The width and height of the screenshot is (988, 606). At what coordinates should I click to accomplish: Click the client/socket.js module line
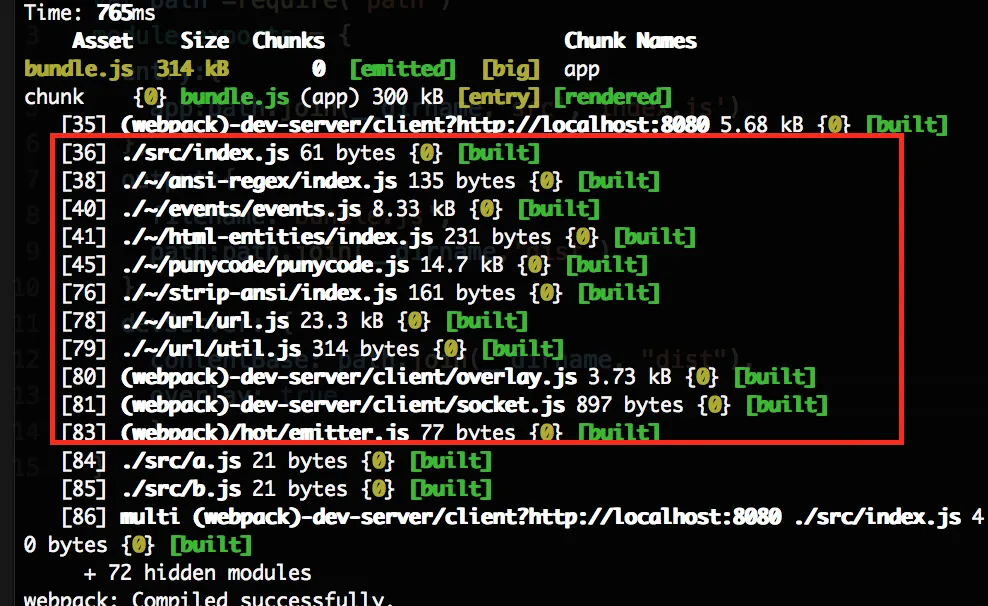pyautogui.click(x=444, y=404)
